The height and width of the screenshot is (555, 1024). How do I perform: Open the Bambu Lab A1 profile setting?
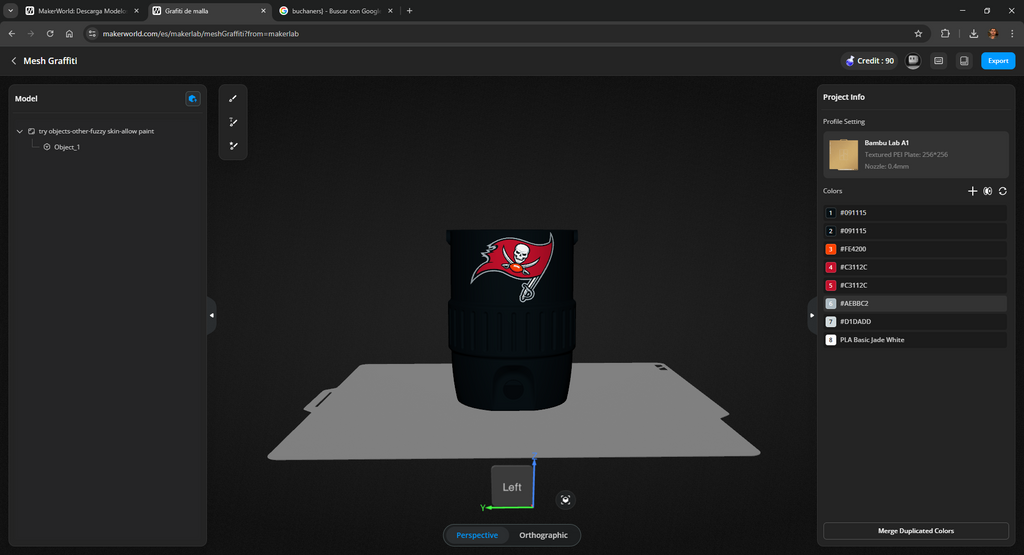(916, 155)
